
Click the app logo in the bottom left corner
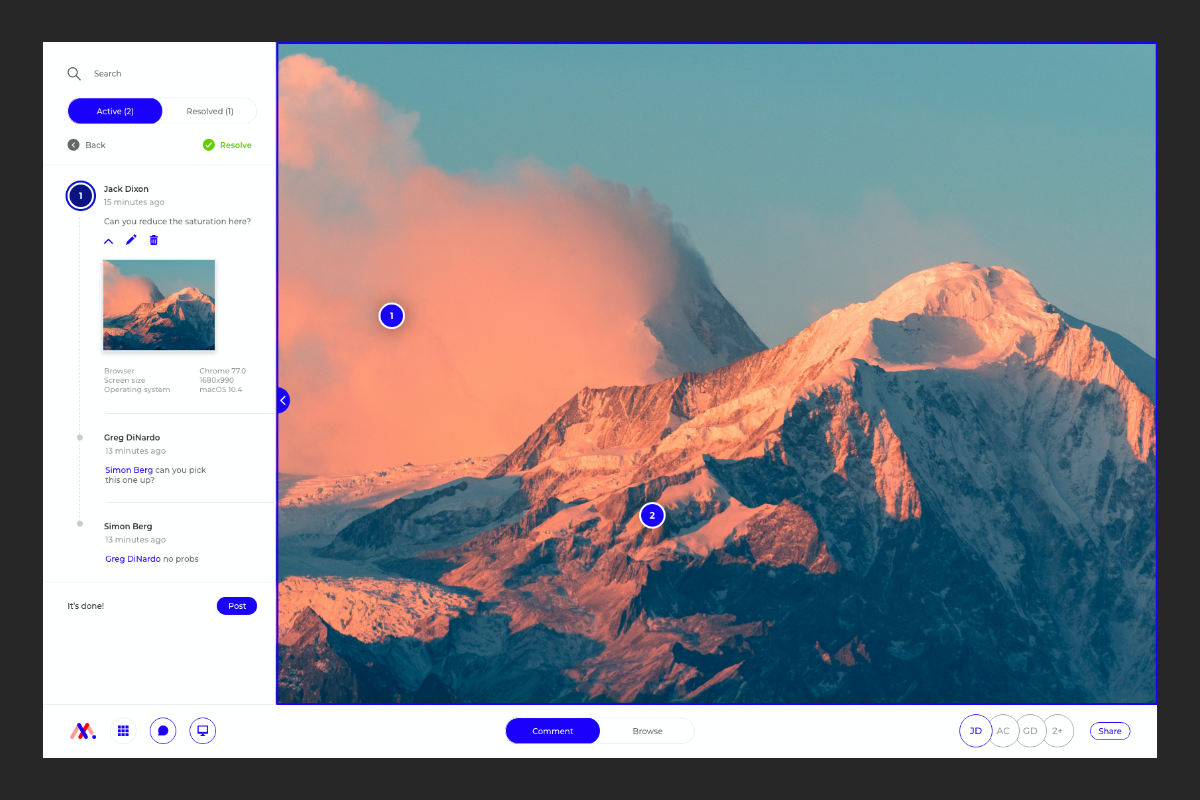coord(82,731)
